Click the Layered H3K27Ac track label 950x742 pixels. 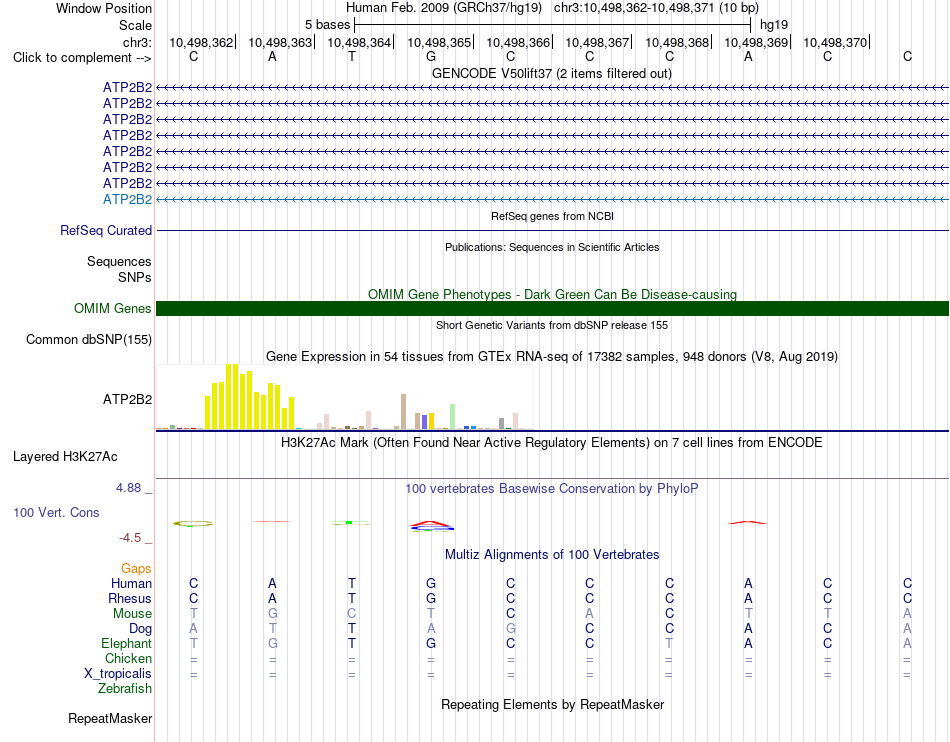point(65,457)
